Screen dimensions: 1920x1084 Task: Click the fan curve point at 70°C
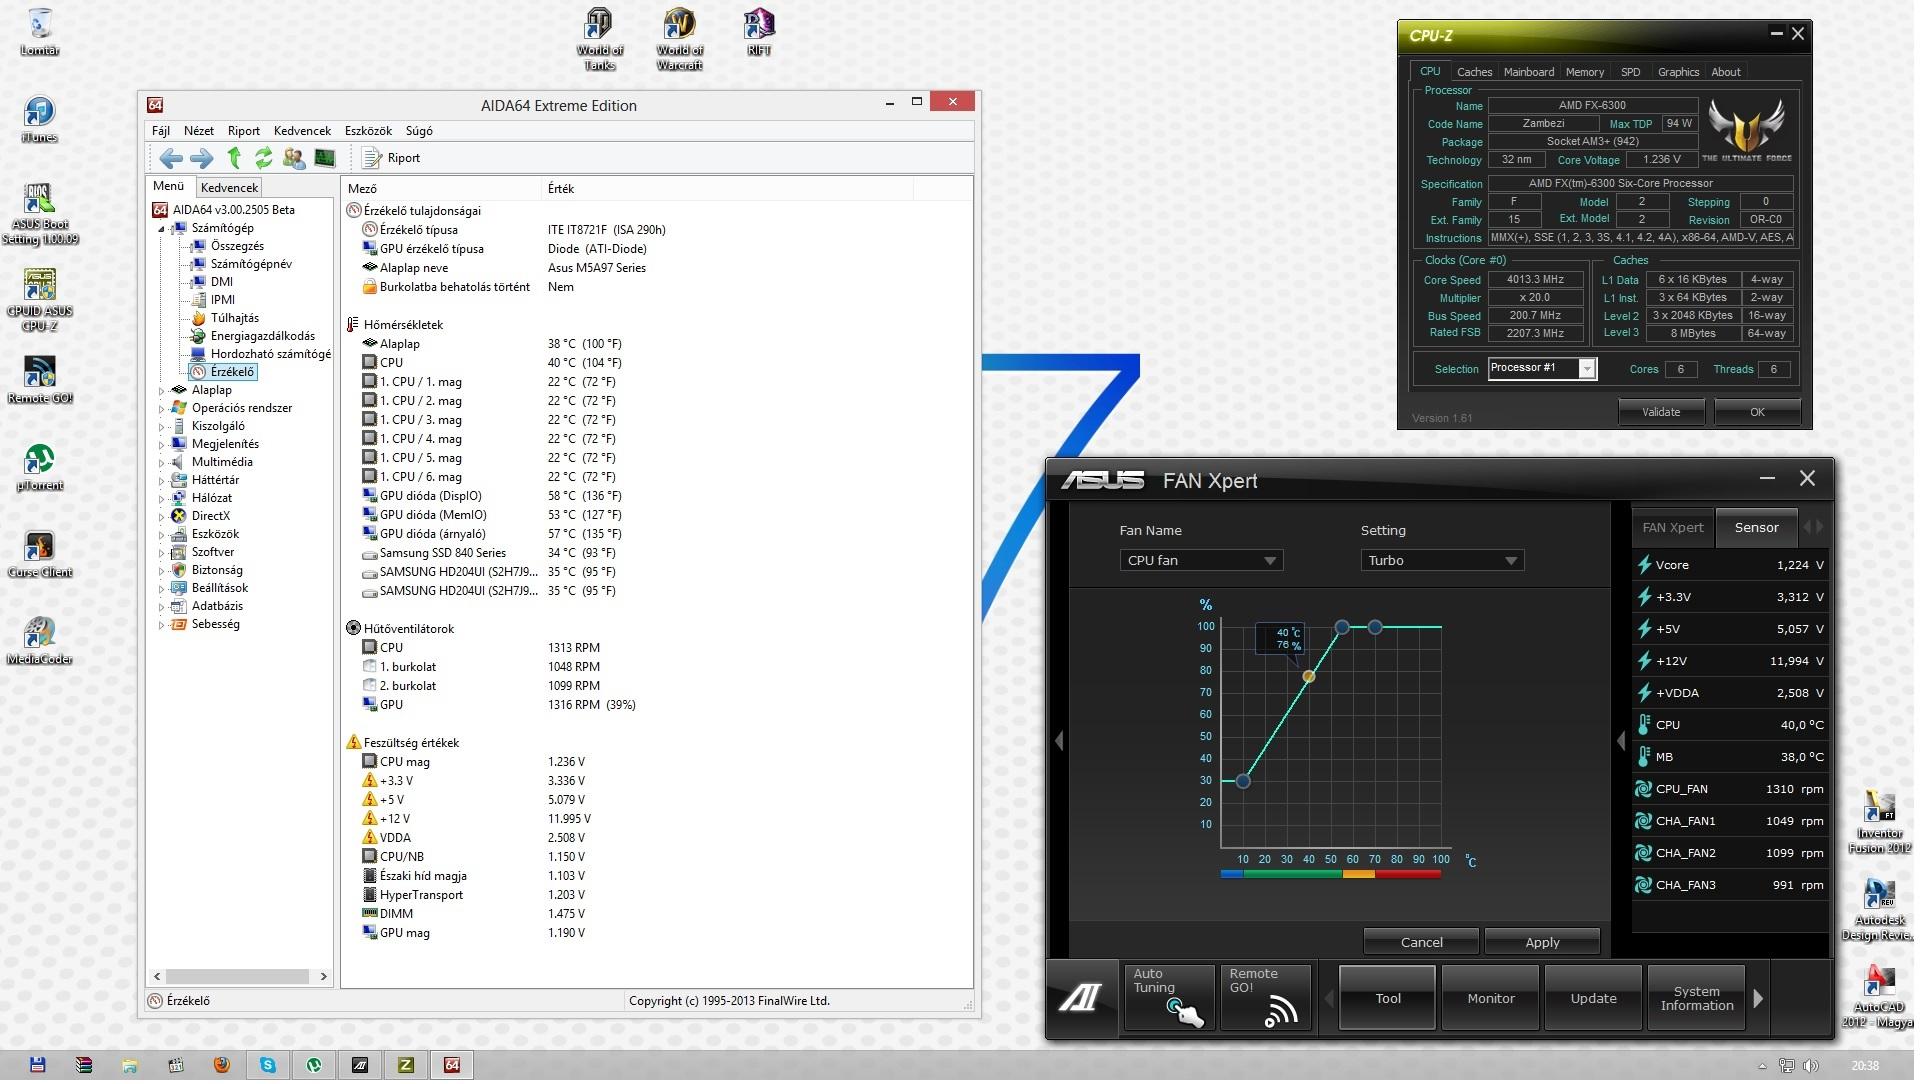[x=1375, y=627]
